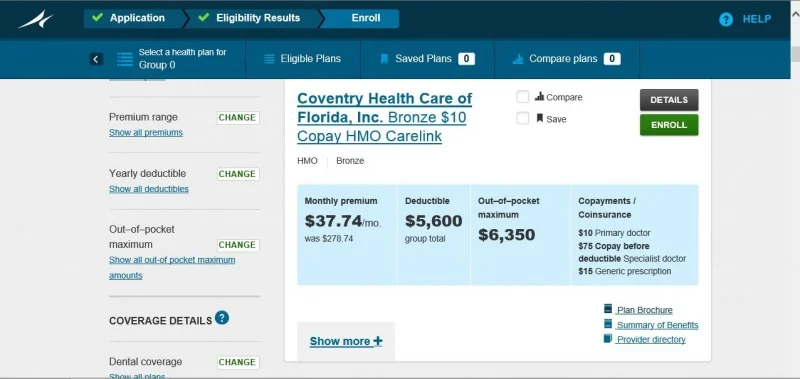Image resolution: width=800 pixels, height=379 pixels.
Task: Click the list icon for Select a health plan
Action: [x=125, y=59]
